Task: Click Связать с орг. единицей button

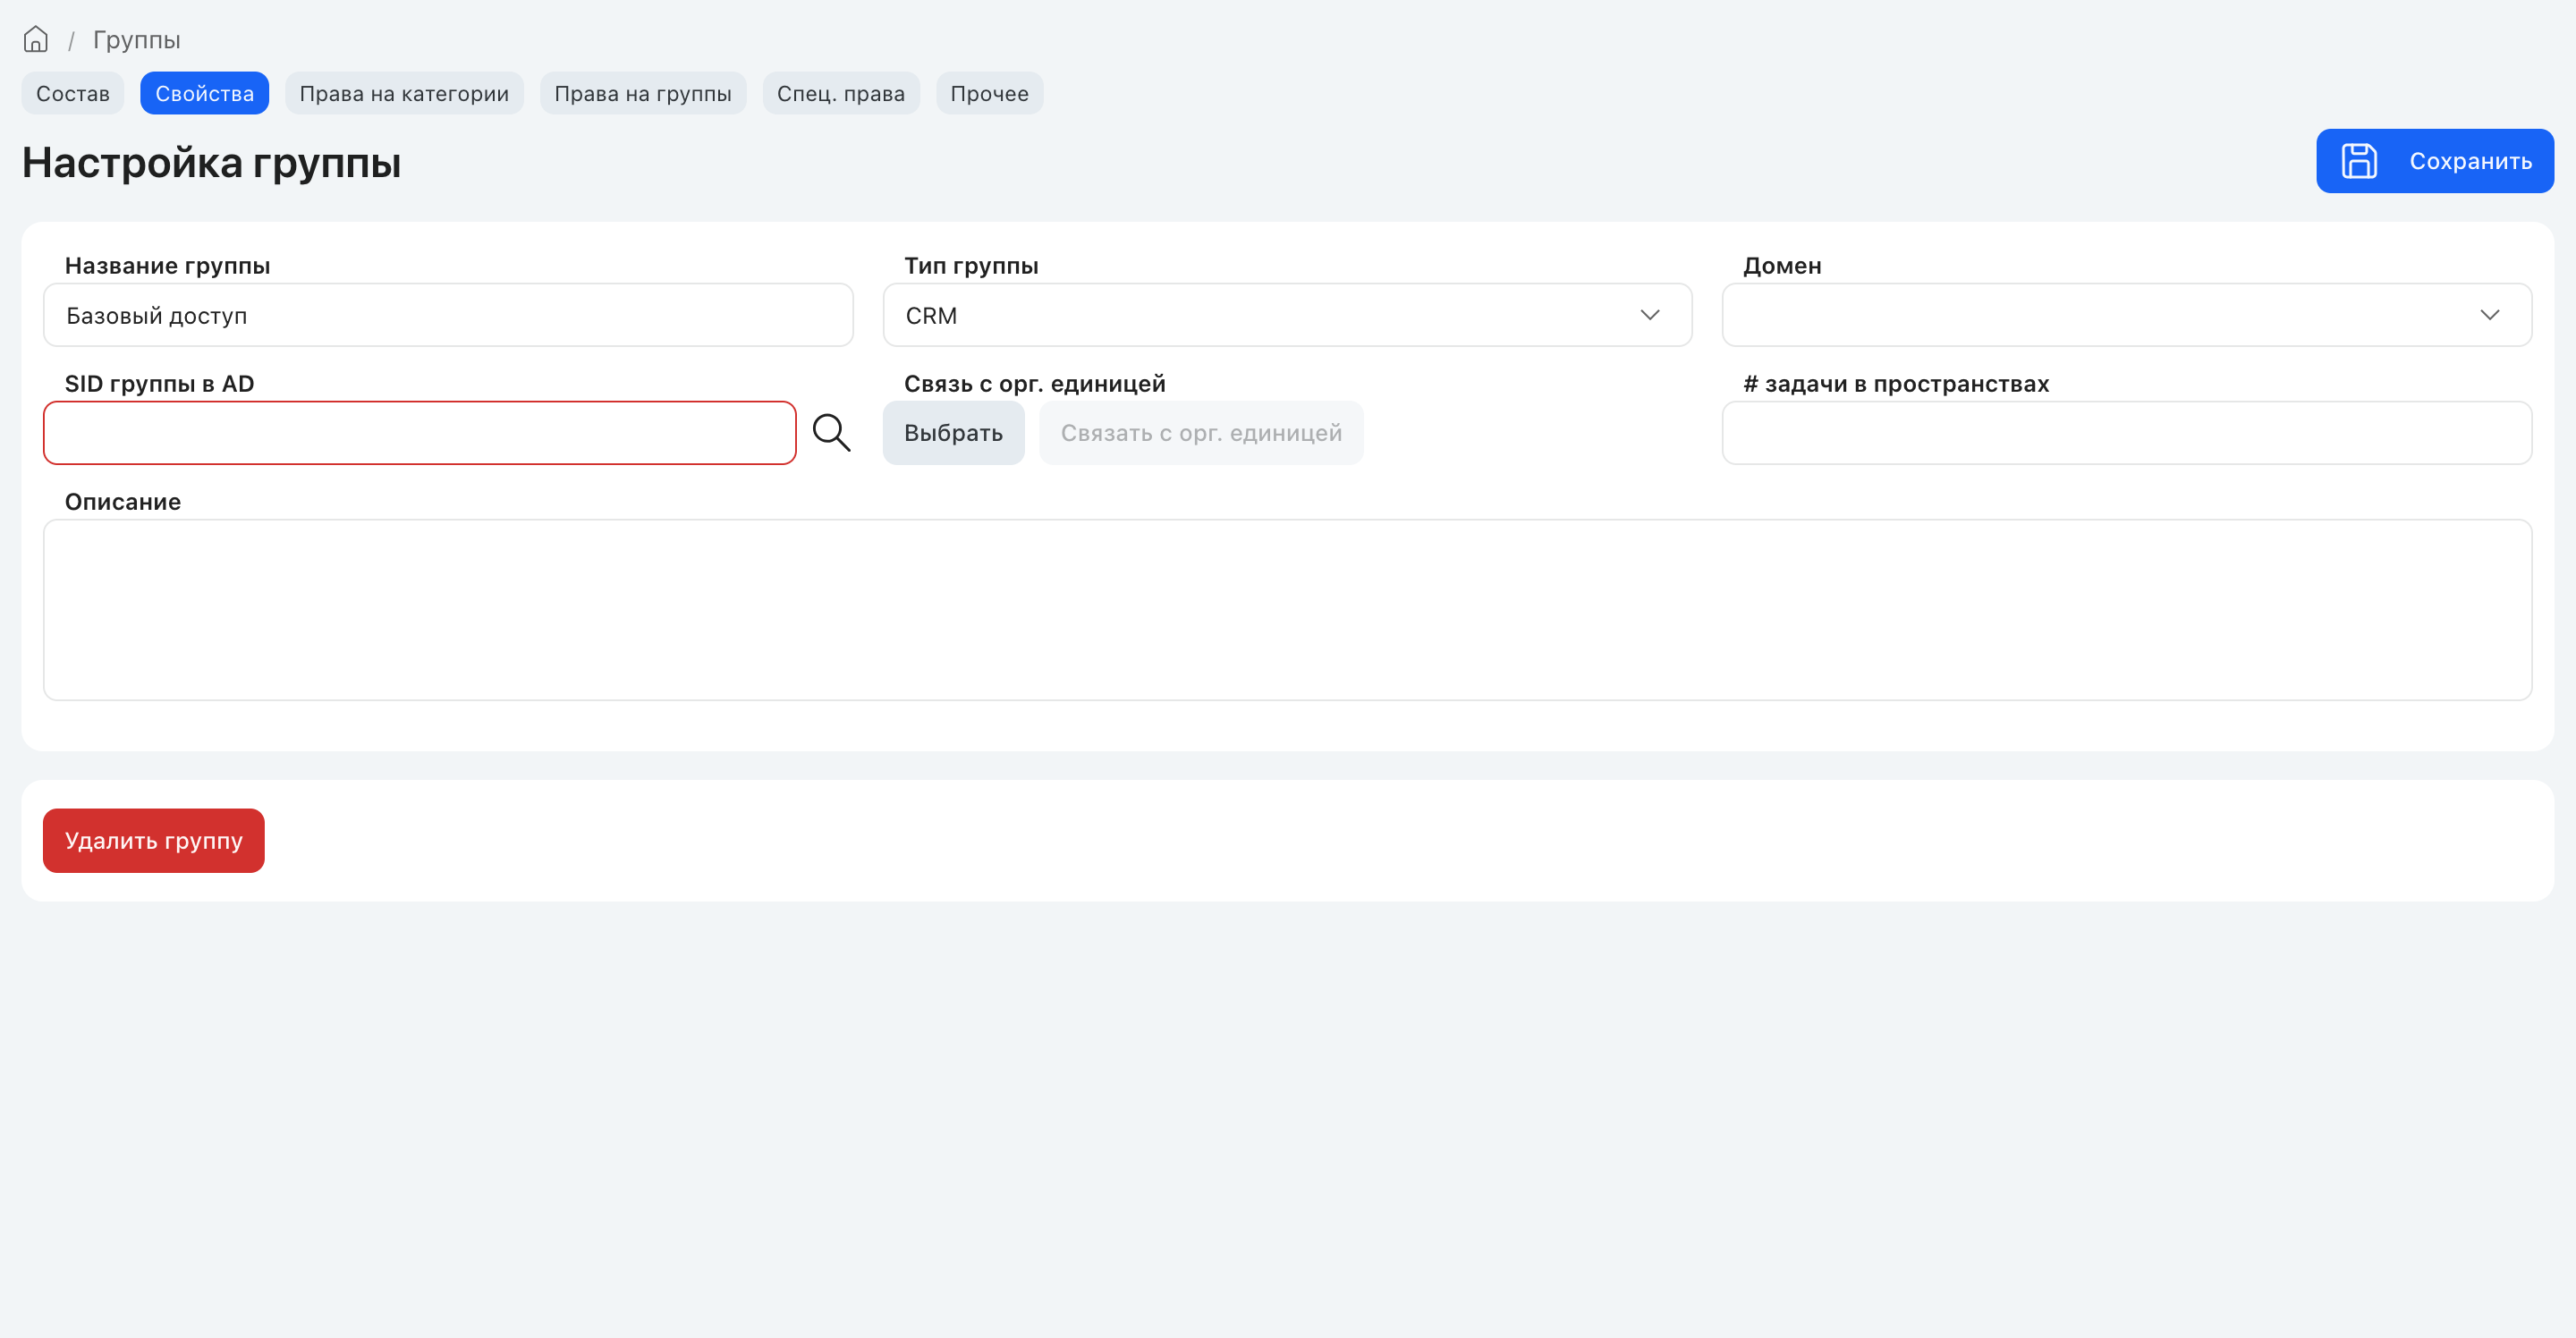Action: click(1201, 433)
